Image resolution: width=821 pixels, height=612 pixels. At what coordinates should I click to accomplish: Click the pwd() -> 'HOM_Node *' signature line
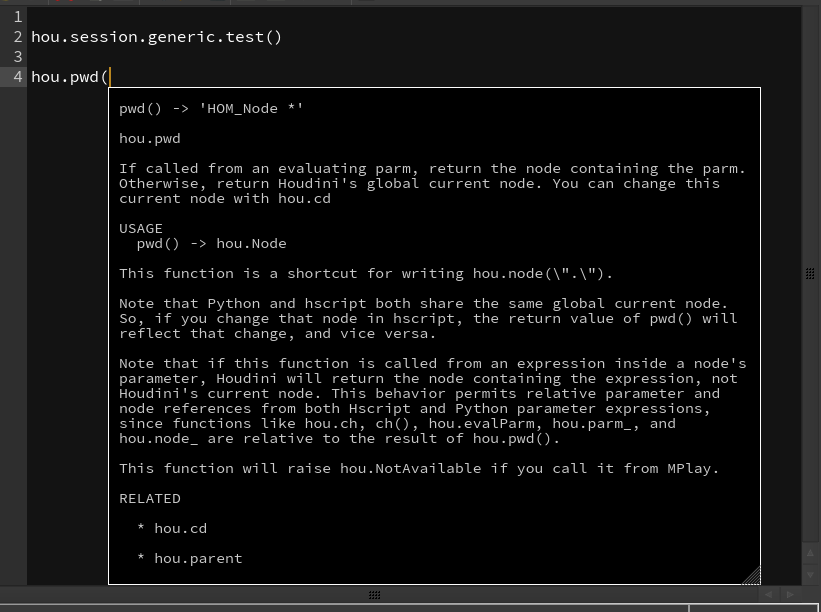pos(211,108)
